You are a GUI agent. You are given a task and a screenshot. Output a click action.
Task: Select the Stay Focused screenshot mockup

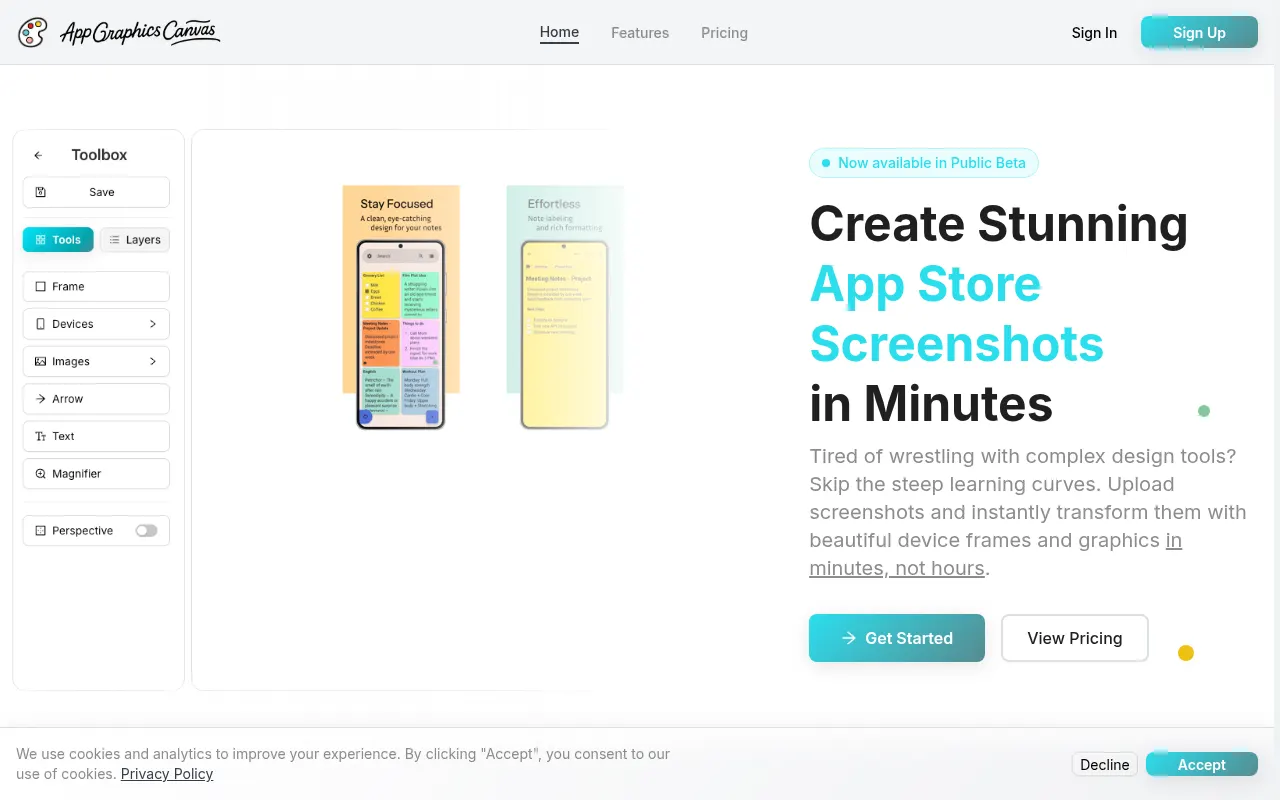tap(400, 307)
